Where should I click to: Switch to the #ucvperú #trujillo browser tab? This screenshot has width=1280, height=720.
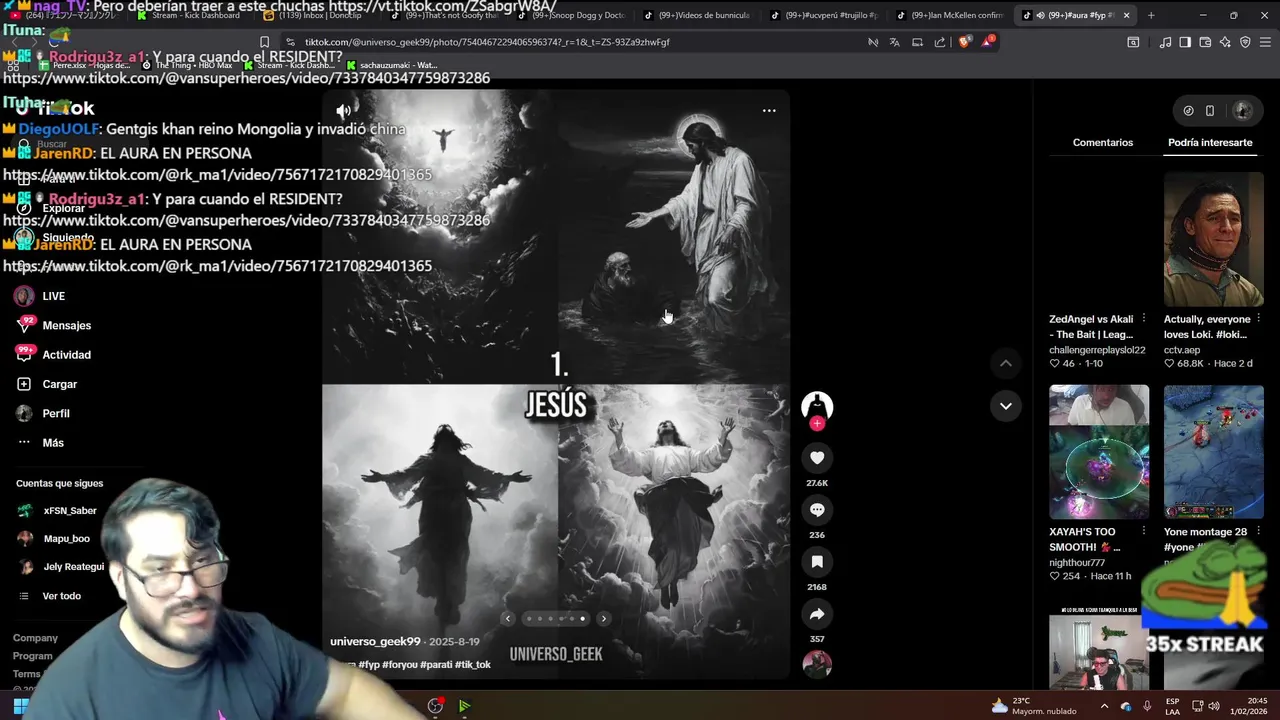pyautogui.click(x=824, y=15)
